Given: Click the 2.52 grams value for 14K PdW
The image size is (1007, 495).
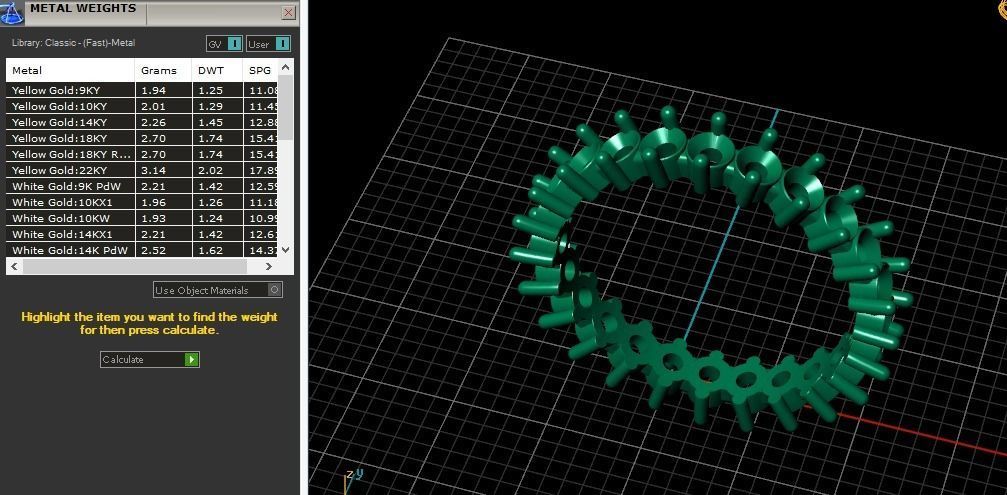Looking at the screenshot, I should pyautogui.click(x=153, y=250).
